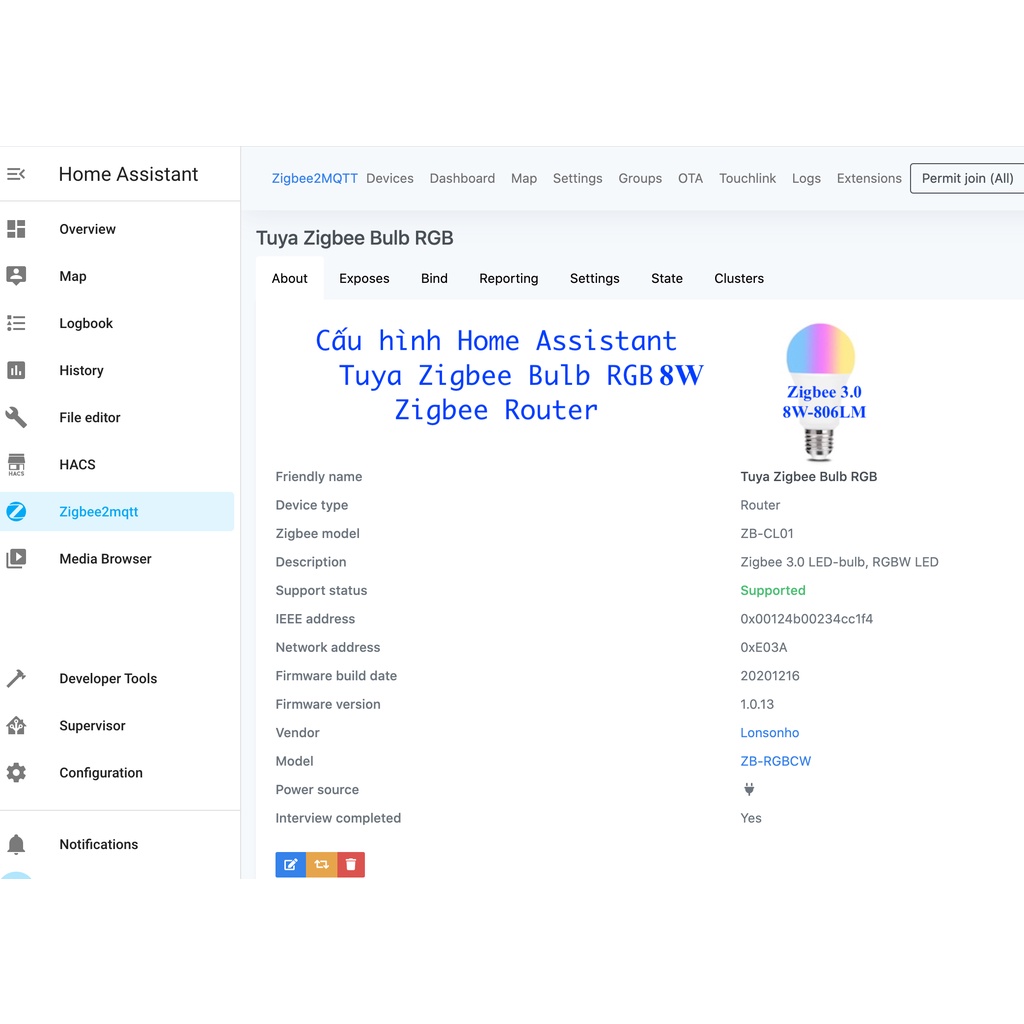Viewport: 1024px width, 1024px height.
Task: Click the Notifications bell icon
Action: click(16, 844)
